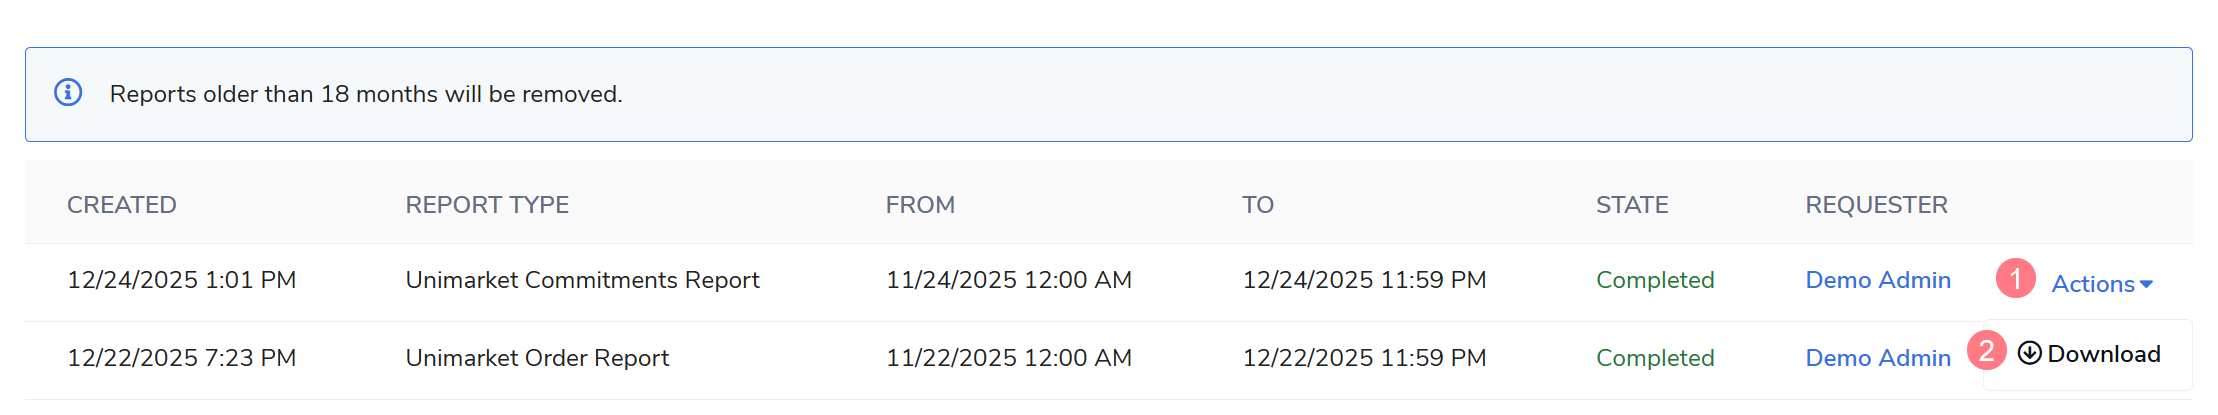Choose Download from the actions menu
The height and width of the screenshot is (415, 2218).
(2103, 354)
